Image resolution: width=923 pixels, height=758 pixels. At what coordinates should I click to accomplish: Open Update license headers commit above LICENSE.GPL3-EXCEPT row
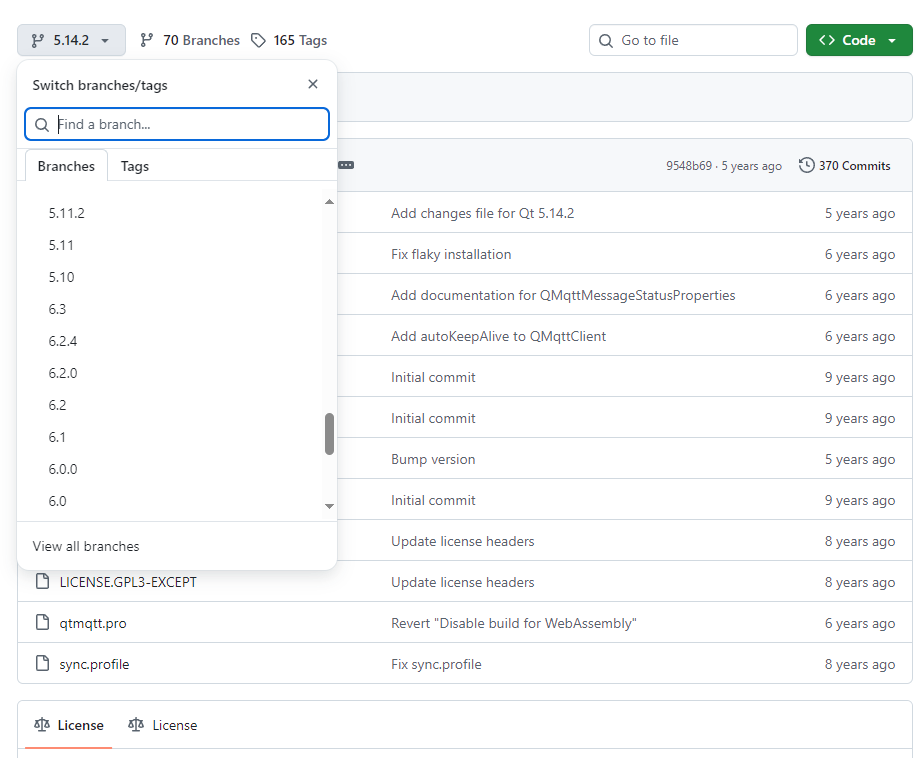463,541
